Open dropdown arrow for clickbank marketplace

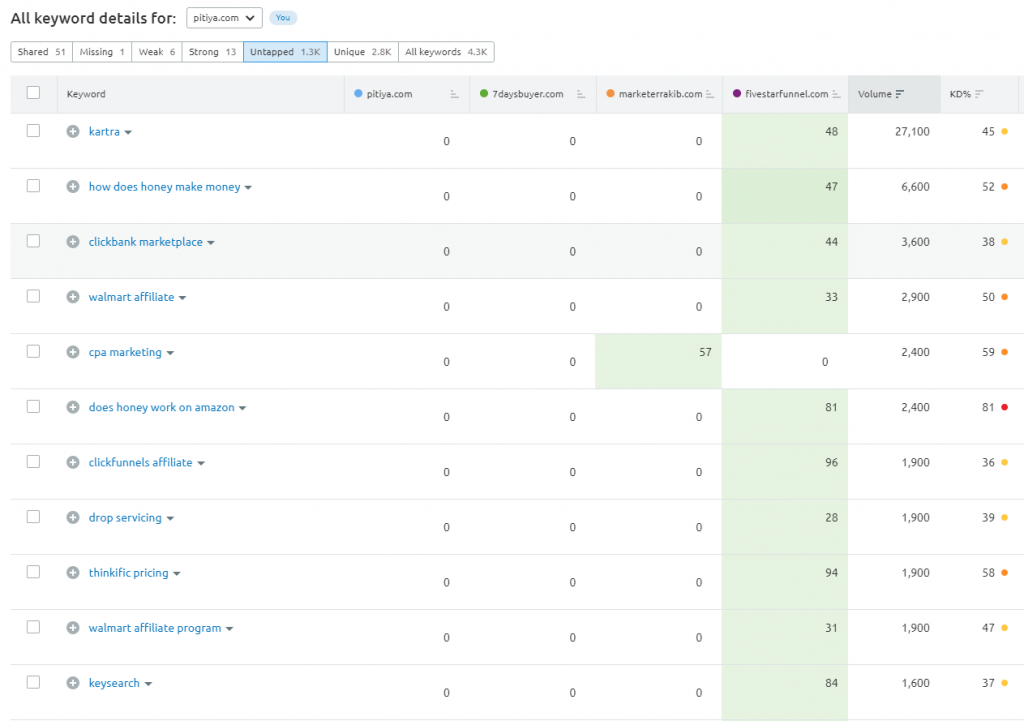[x=211, y=243]
